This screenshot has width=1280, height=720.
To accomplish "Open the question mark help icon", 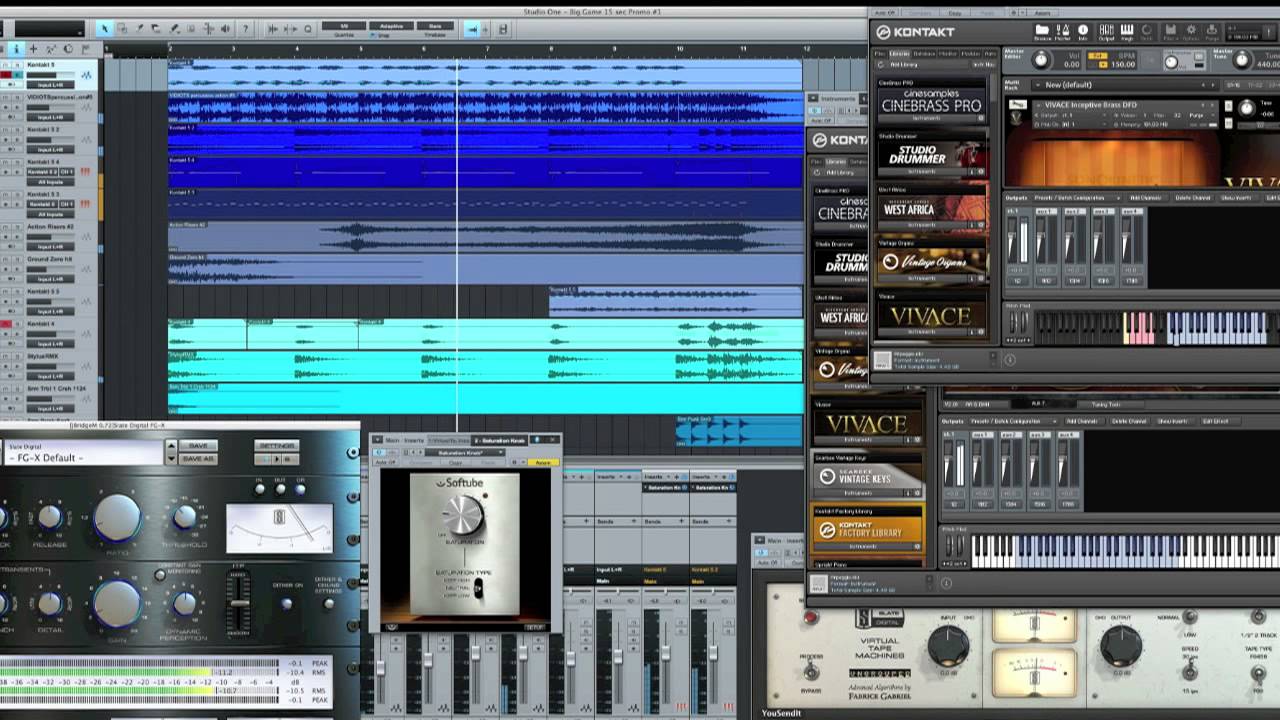I will click(x=245, y=28).
